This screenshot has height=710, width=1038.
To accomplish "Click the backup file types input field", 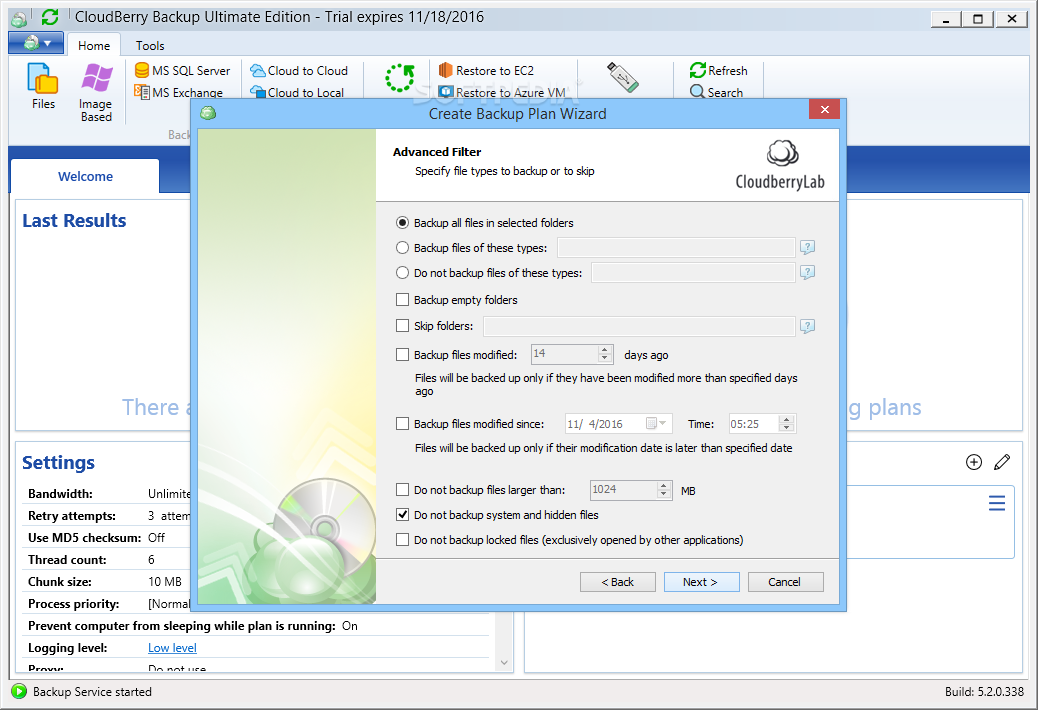I will [x=676, y=247].
